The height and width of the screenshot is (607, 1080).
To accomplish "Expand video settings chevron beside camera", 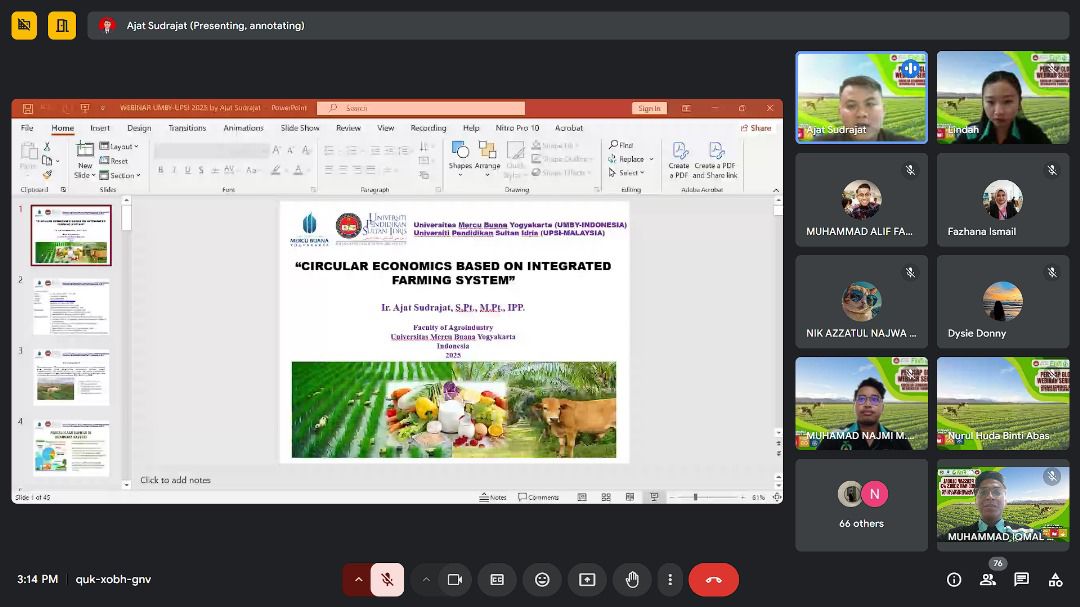I will pos(426,579).
